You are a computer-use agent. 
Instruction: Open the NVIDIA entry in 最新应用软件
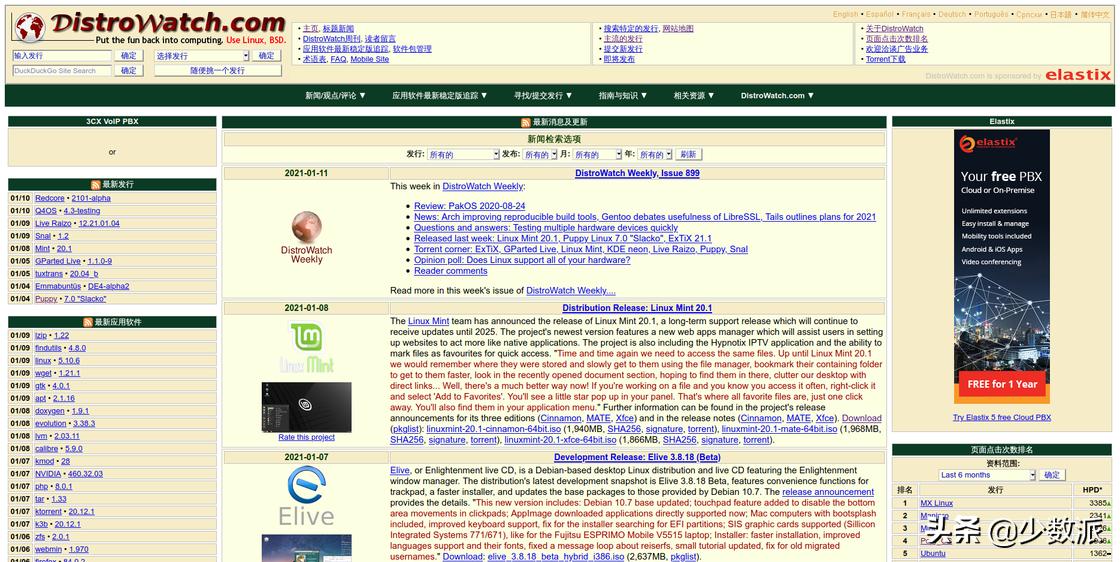point(48,474)
